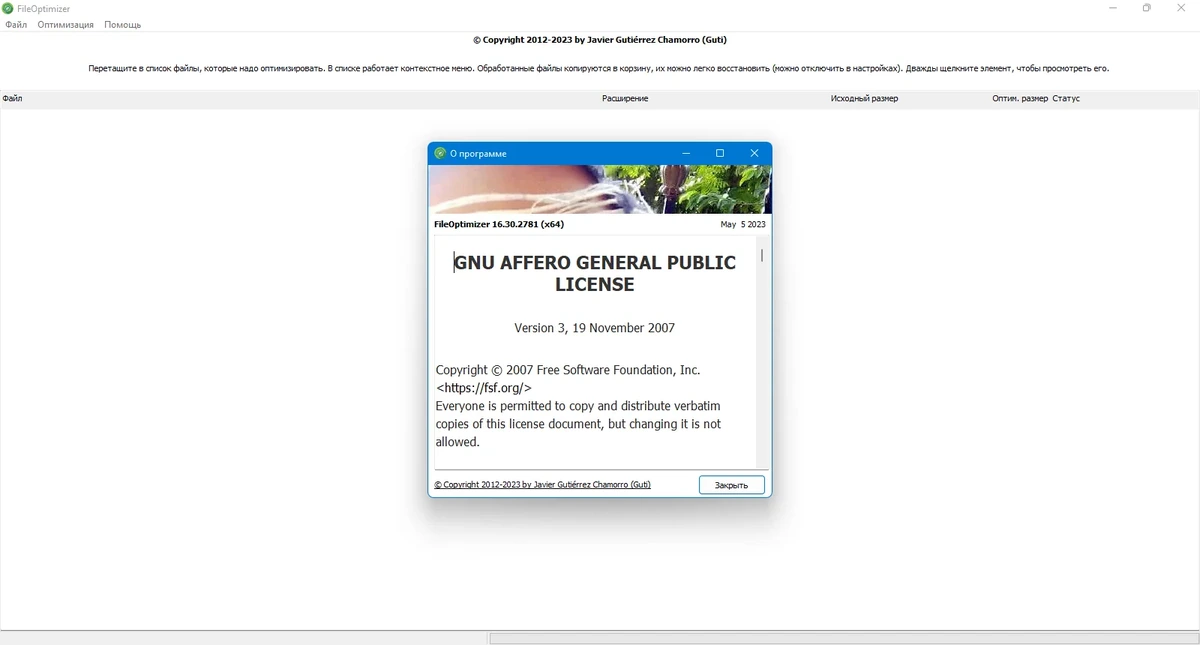Click the license text scrollbar thumb

click(x=762, y=255)
